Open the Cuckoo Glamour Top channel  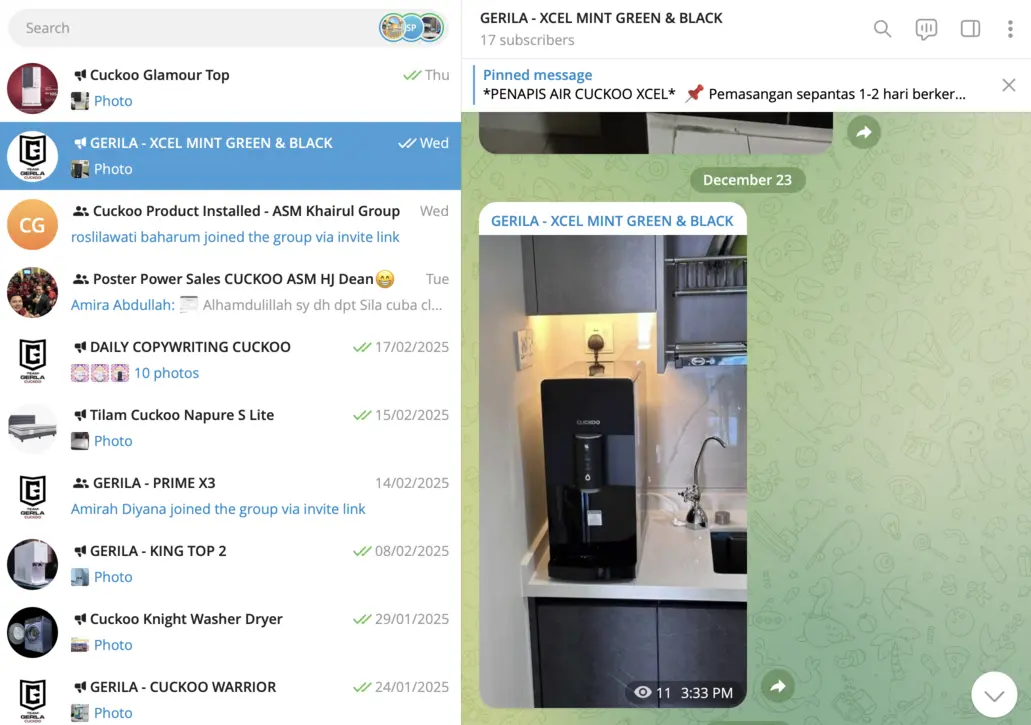point(230,88)
